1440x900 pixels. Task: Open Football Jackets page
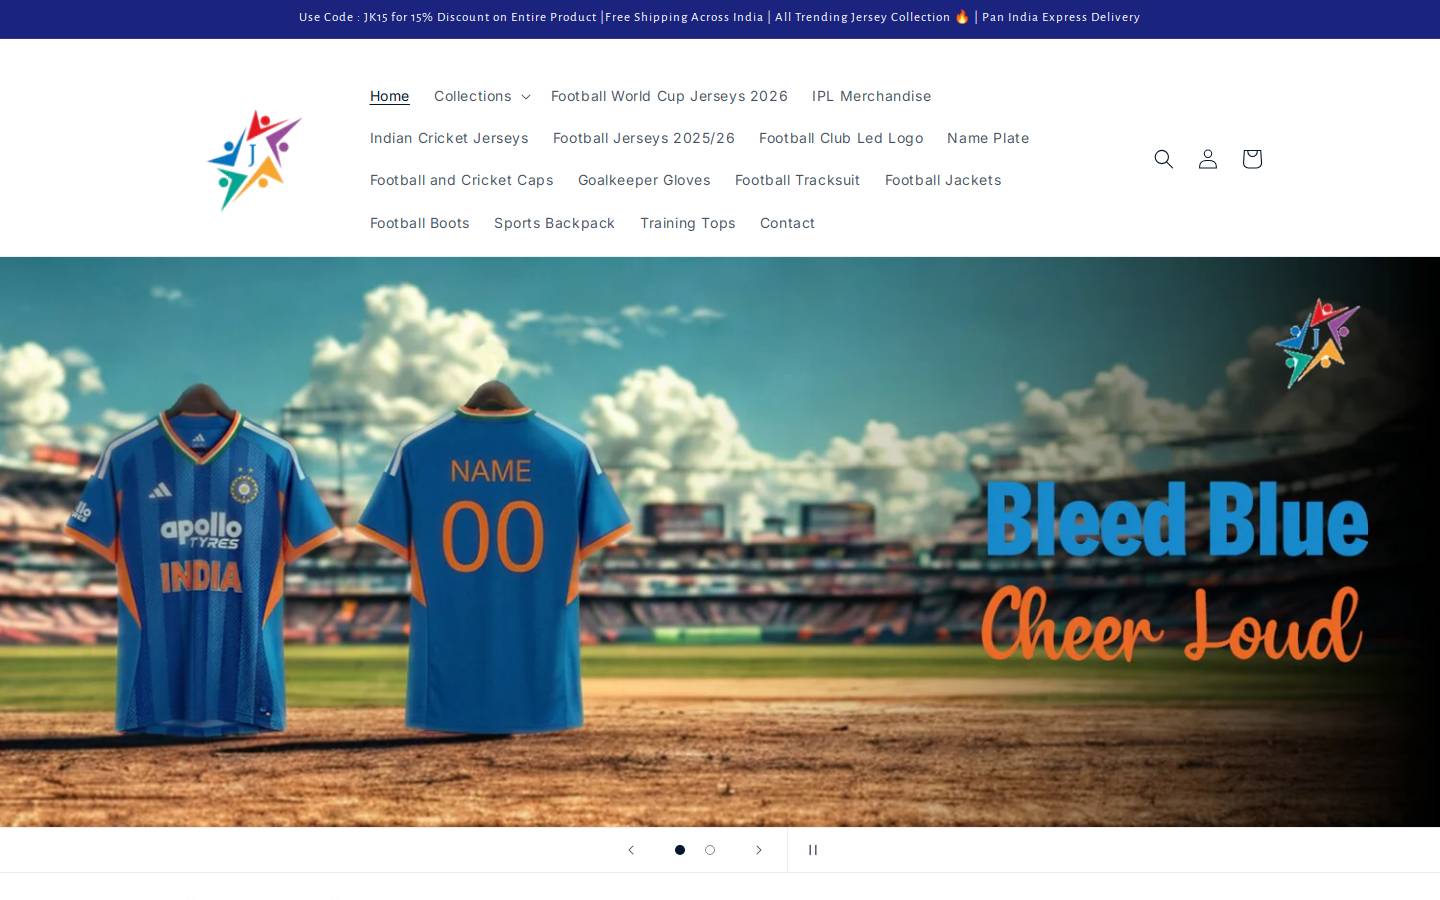(x=943, y=180)
